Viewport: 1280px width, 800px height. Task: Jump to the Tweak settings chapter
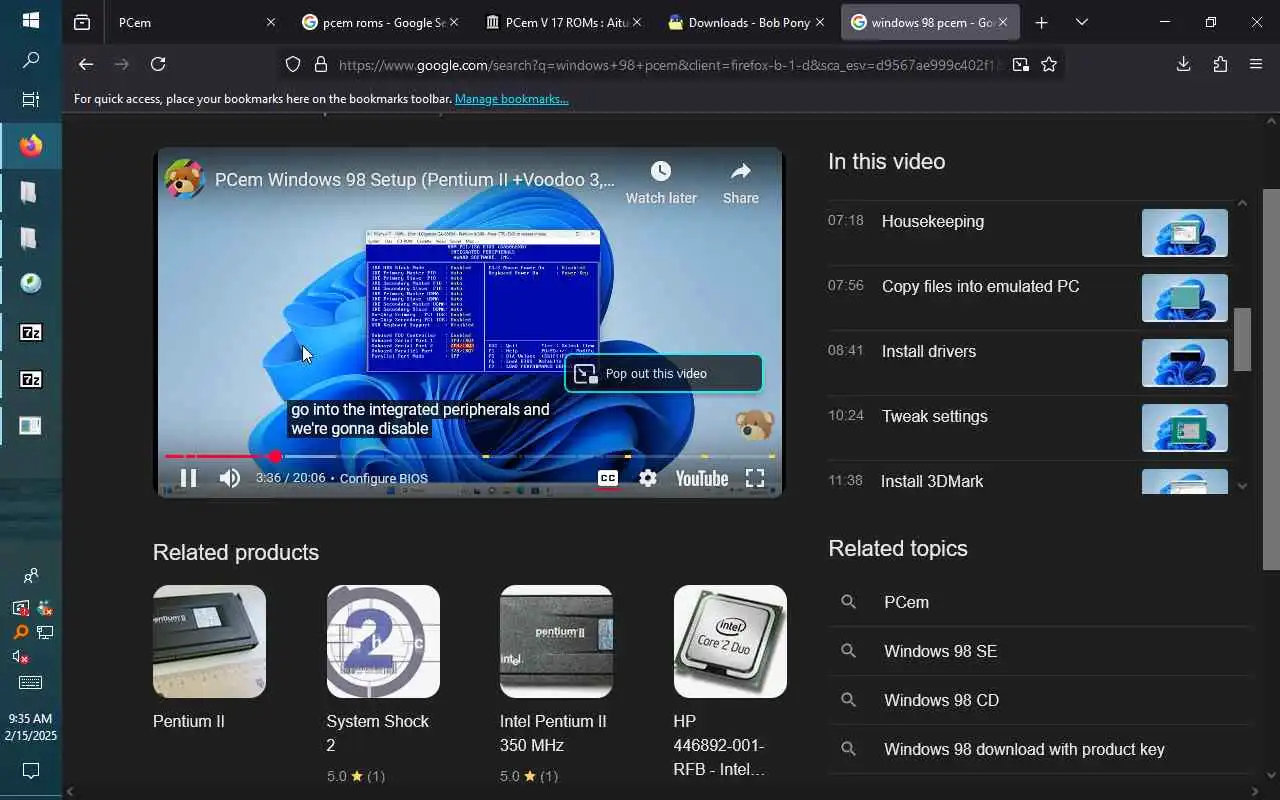tap(1027, 427)
